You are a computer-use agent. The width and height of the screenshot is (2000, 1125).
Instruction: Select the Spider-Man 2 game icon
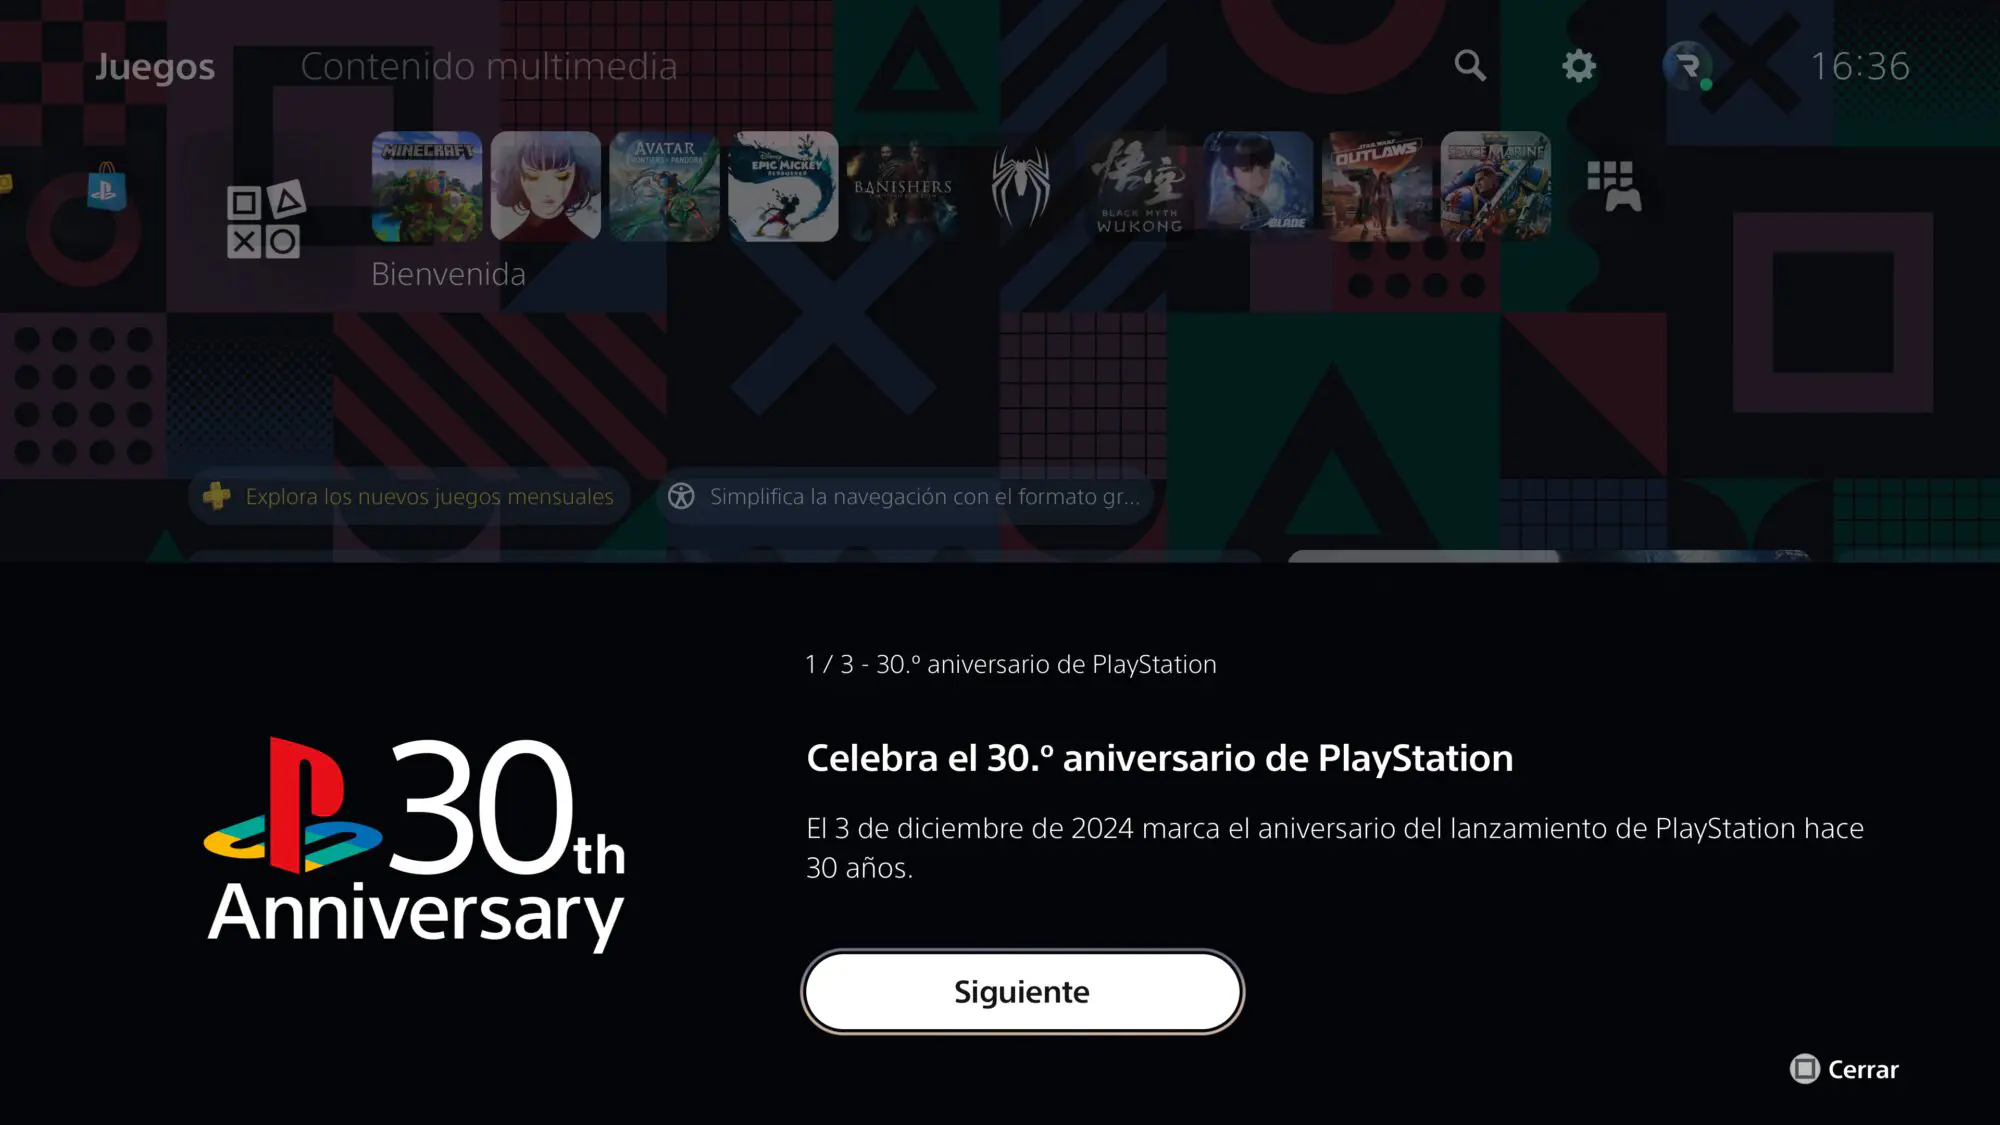pos(1021,186)
